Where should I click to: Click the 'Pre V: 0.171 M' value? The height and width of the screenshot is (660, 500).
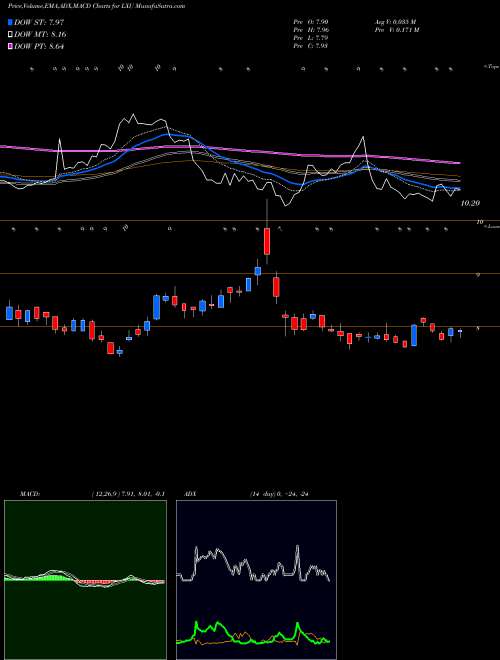(x=398, y=30)
